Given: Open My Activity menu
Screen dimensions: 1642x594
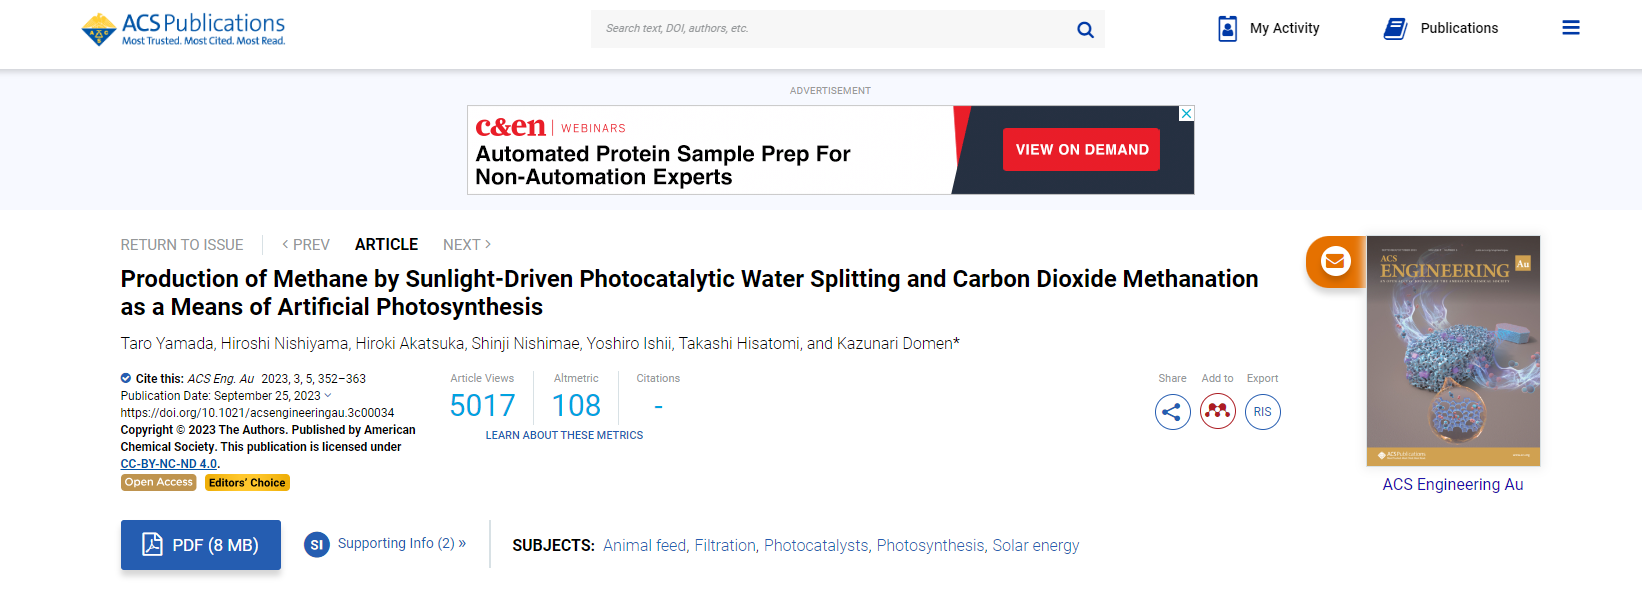Looking at the screenshot, I should 1269,28.
